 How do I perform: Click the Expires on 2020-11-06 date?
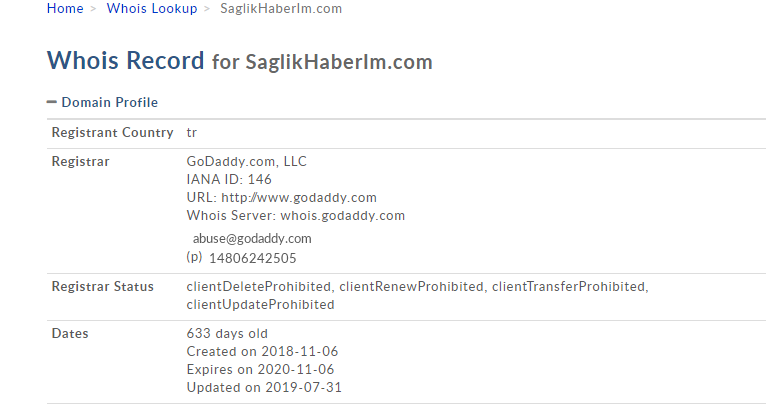[x=260, y=369]
